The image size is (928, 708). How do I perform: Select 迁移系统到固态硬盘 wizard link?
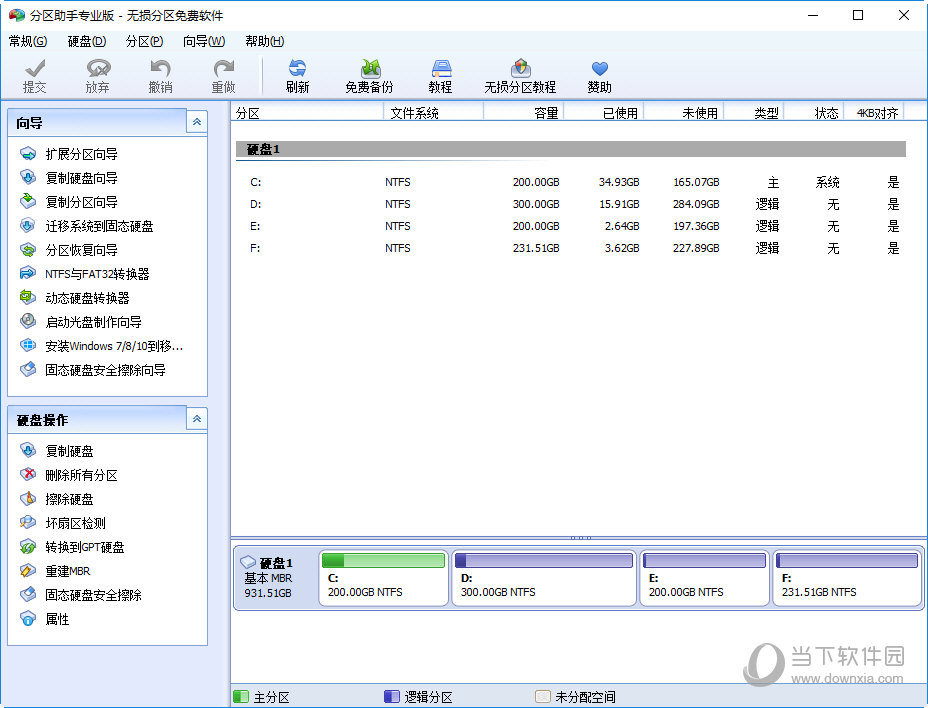[99, 226]
